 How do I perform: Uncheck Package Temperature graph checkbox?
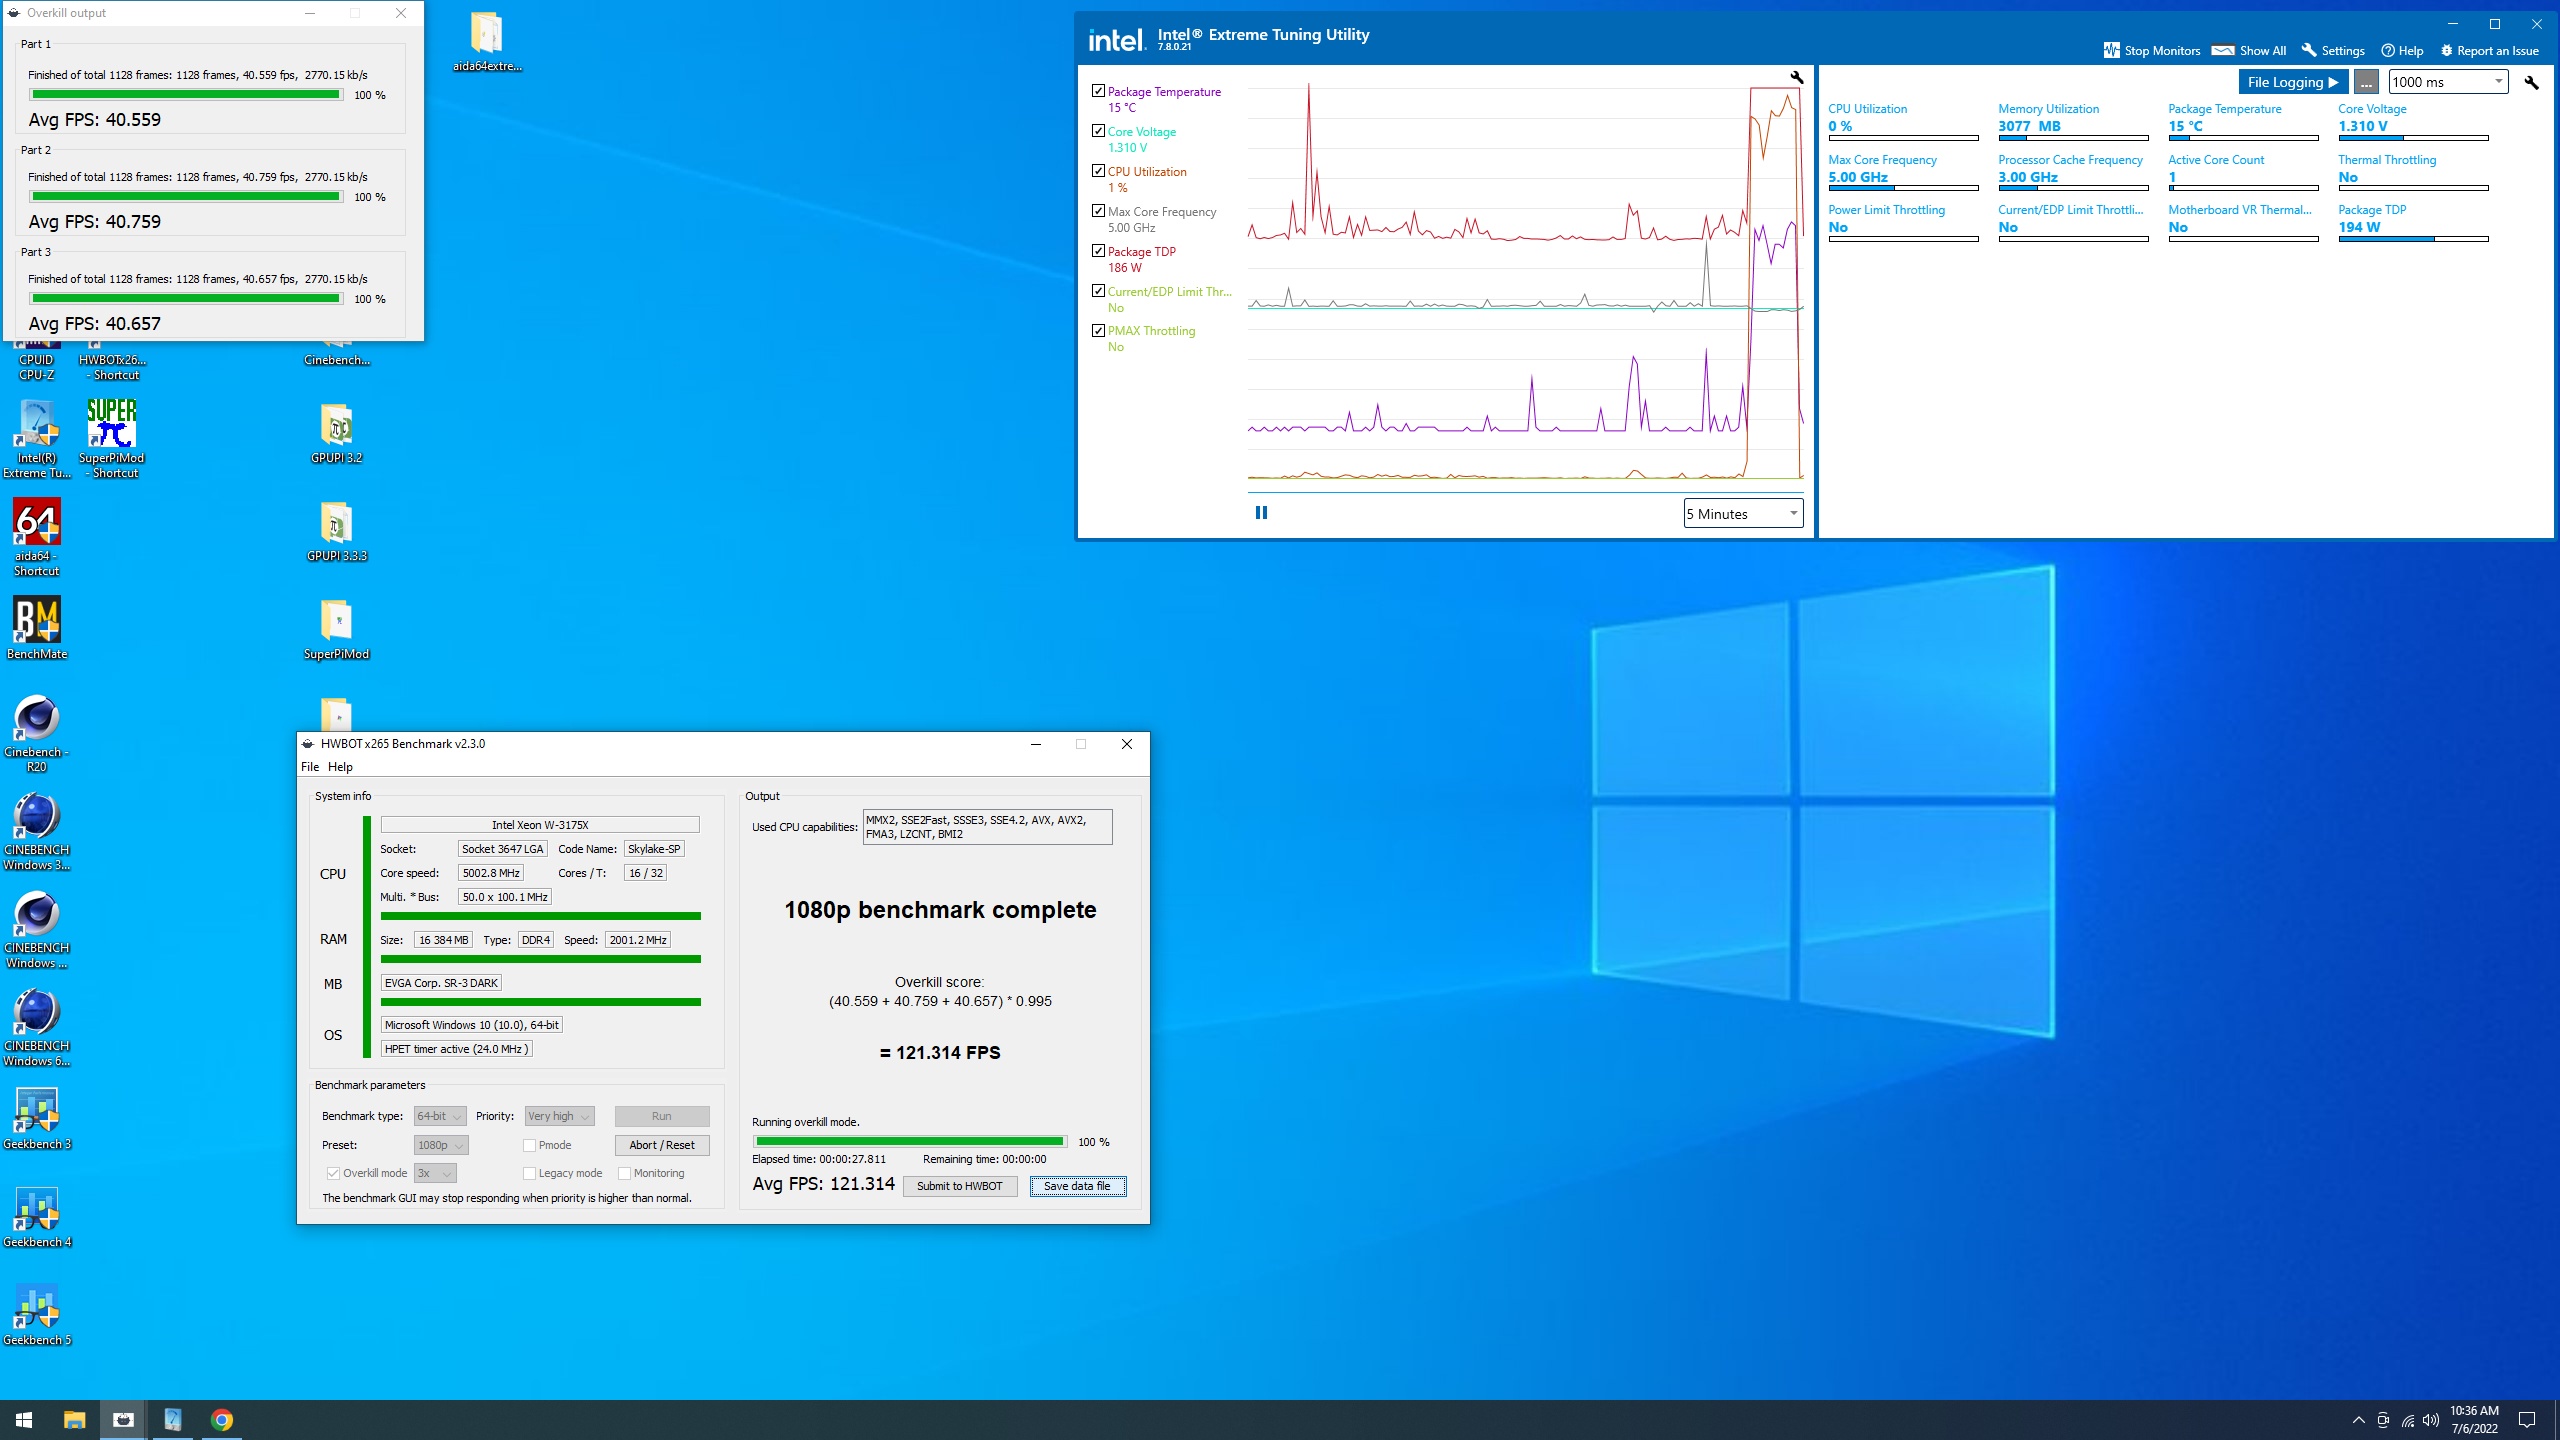tap(1098, 91)
